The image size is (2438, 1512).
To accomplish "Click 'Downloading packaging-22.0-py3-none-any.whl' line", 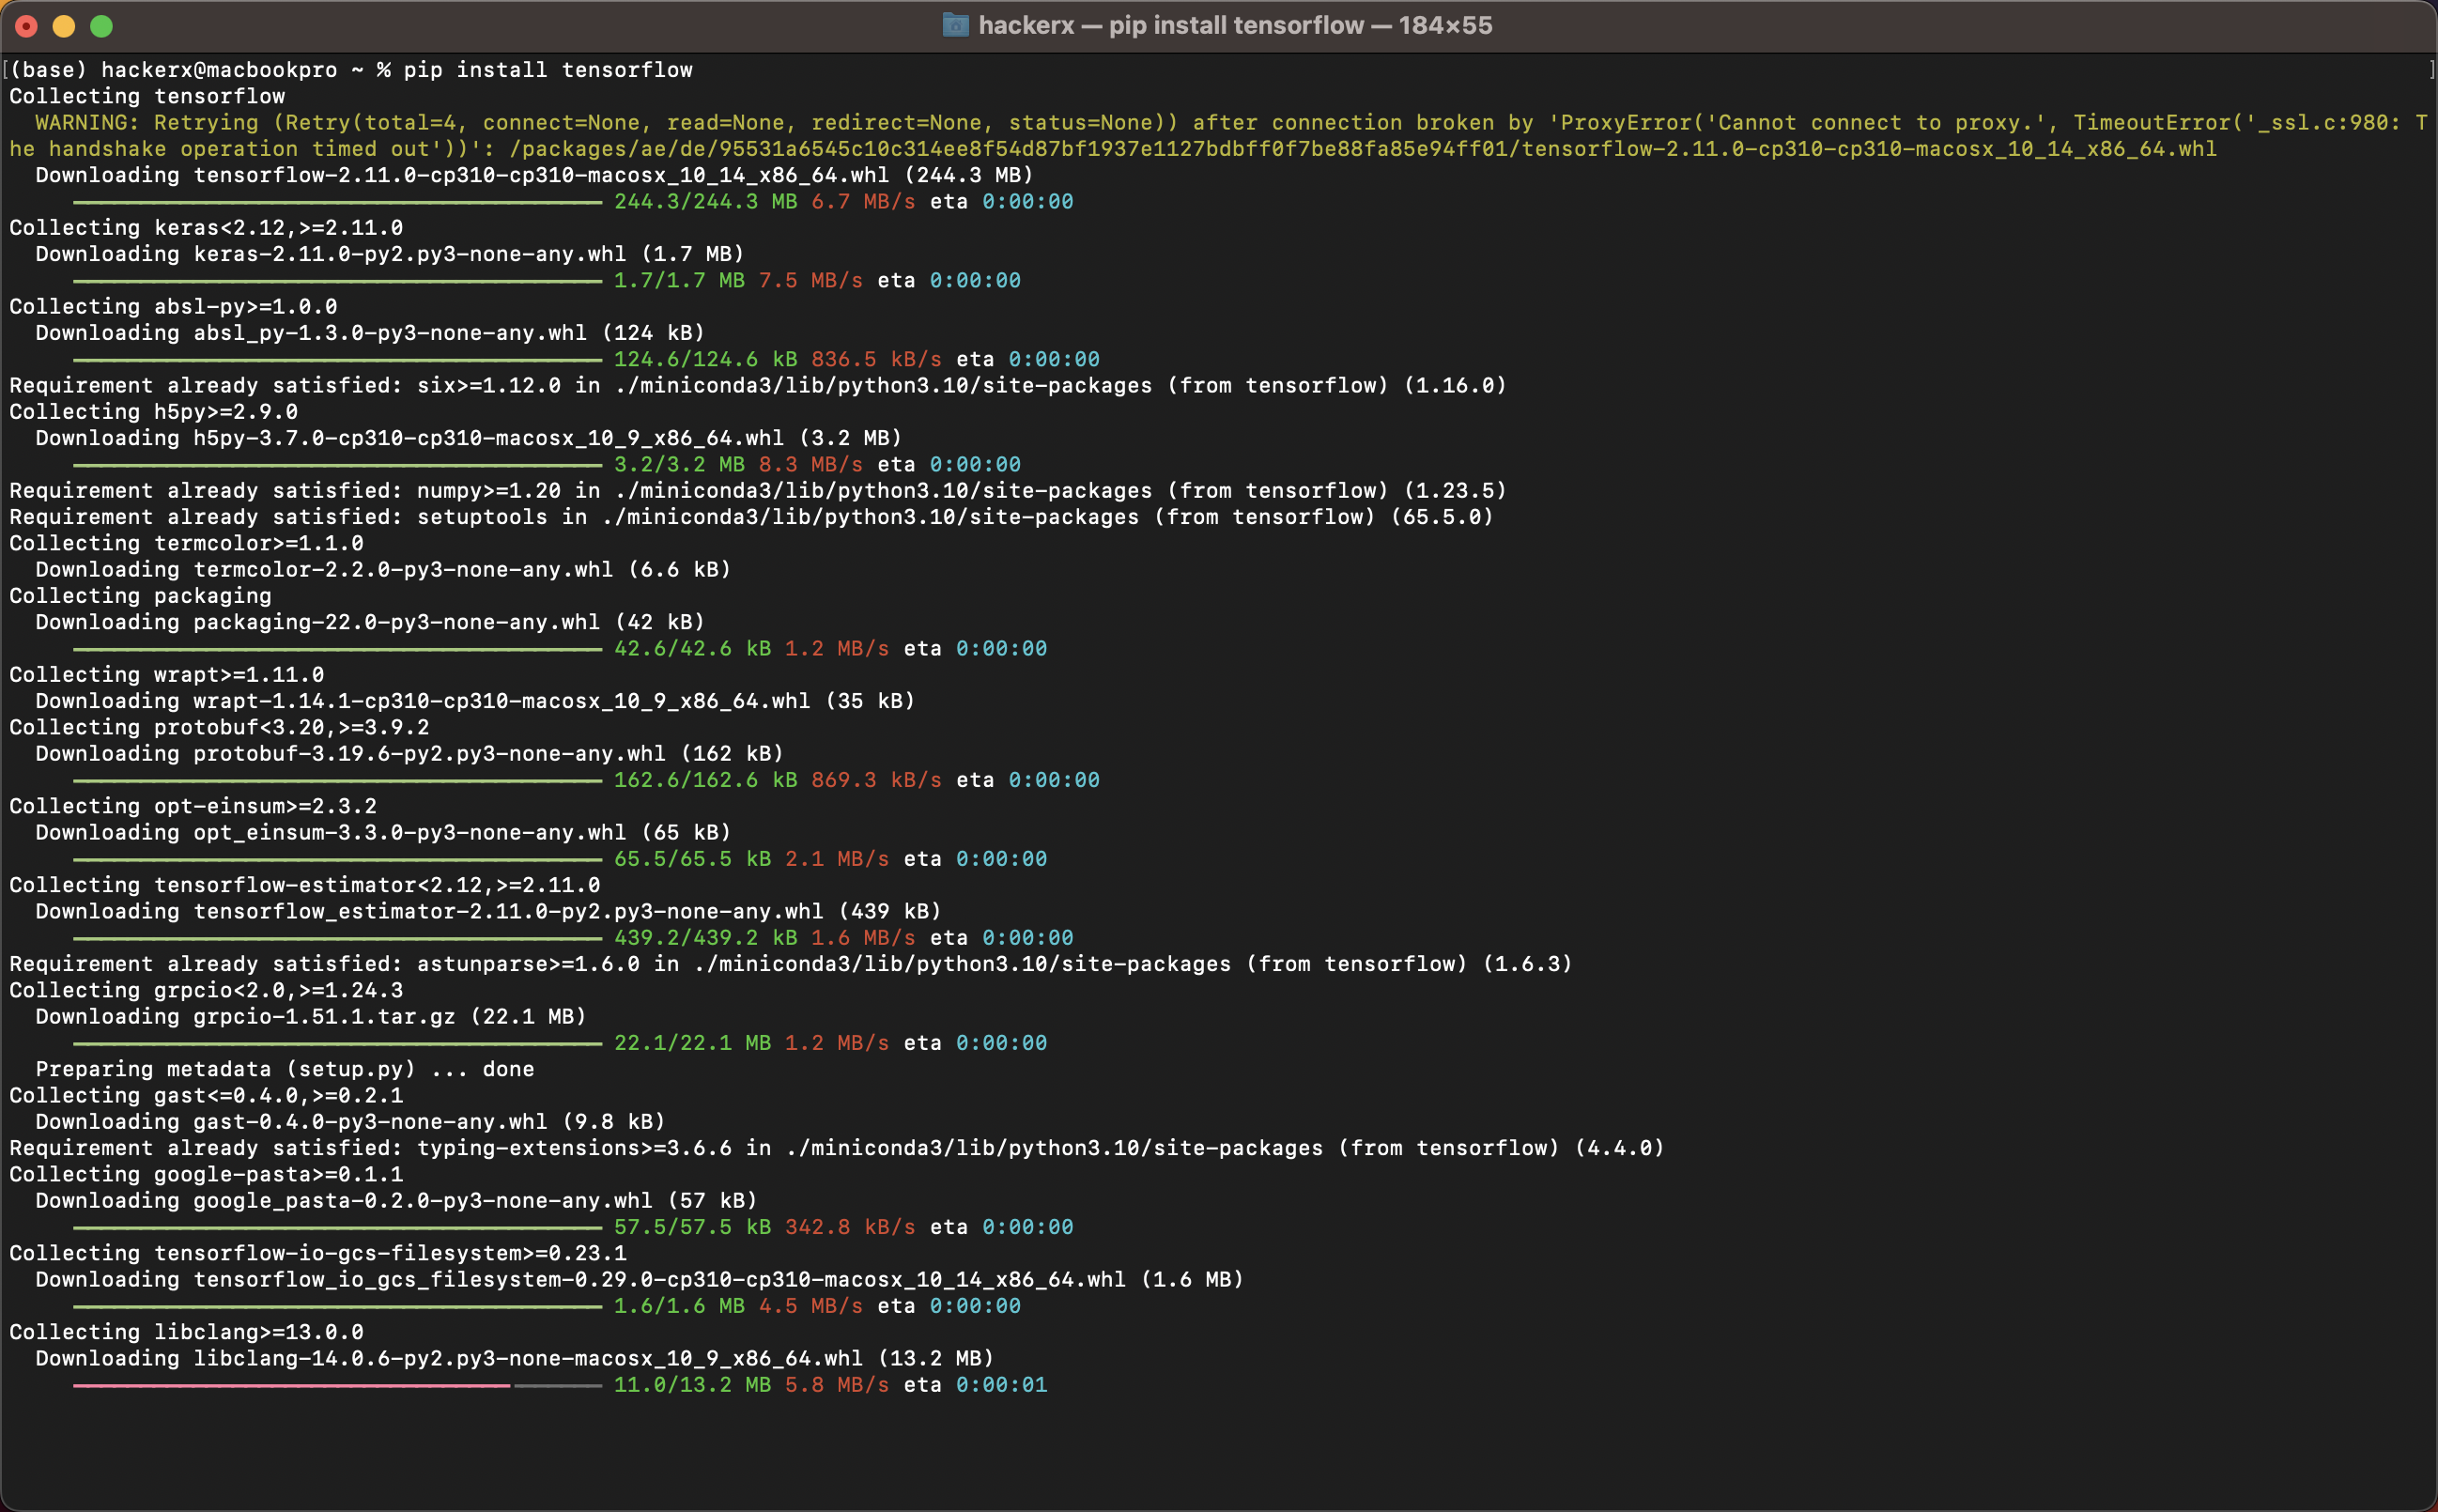I will pos(370,622).
